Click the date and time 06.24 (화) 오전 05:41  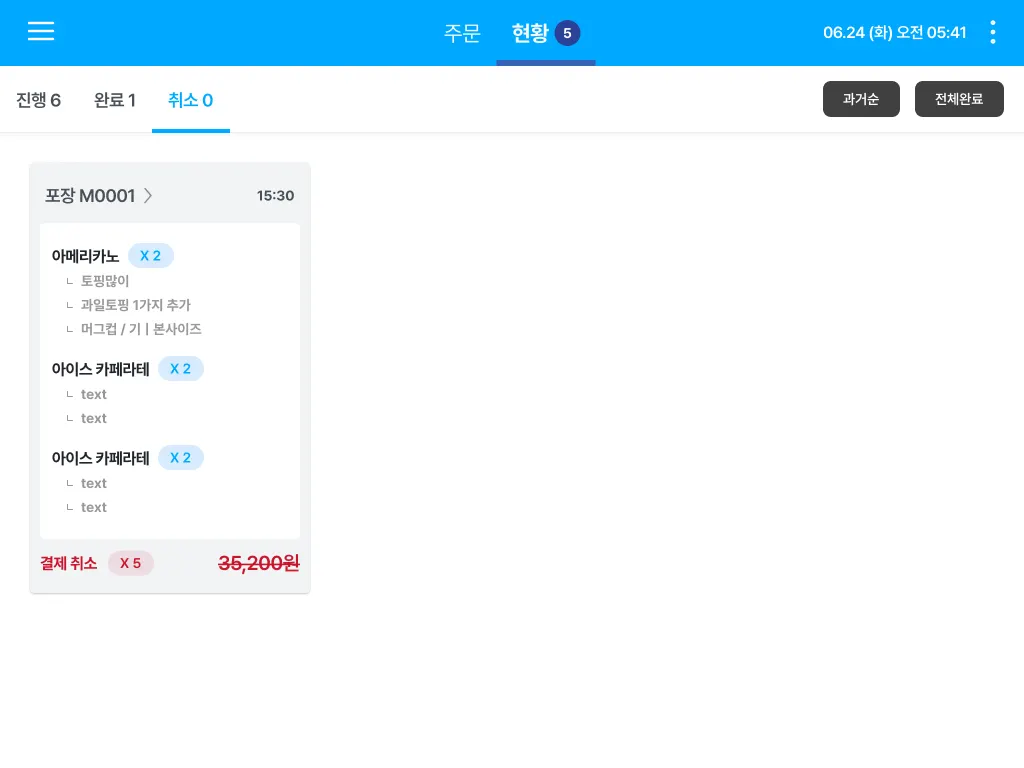[x=894, y=33]
